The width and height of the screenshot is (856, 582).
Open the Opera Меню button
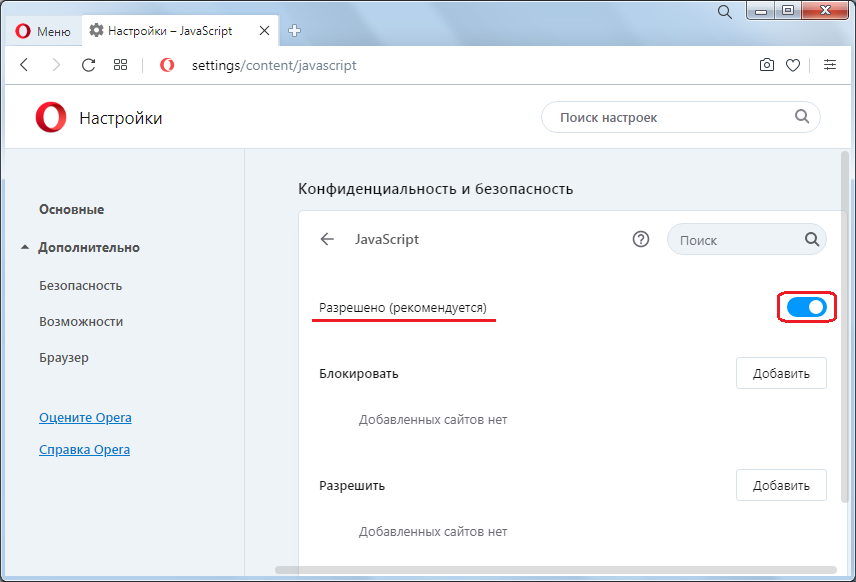43,31
